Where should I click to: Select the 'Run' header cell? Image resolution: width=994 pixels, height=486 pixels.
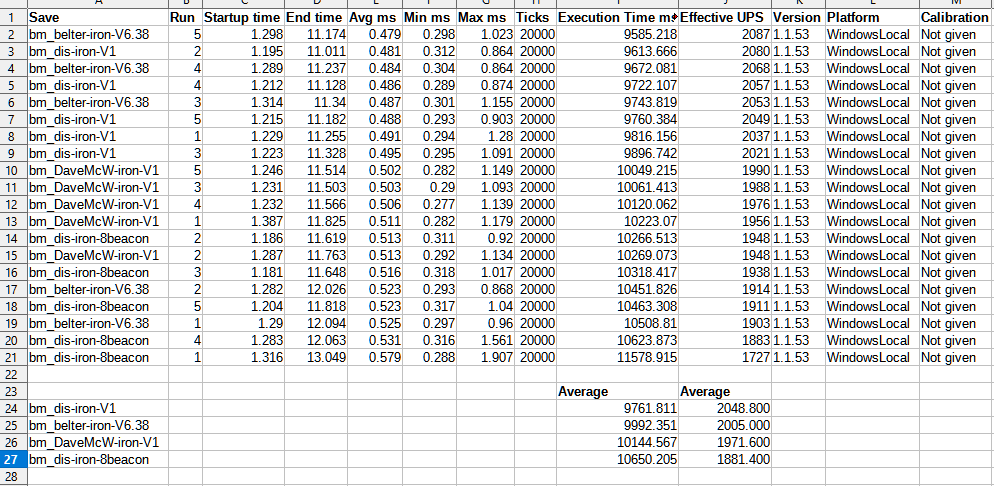pyautogui.click(x=185, y=18)
